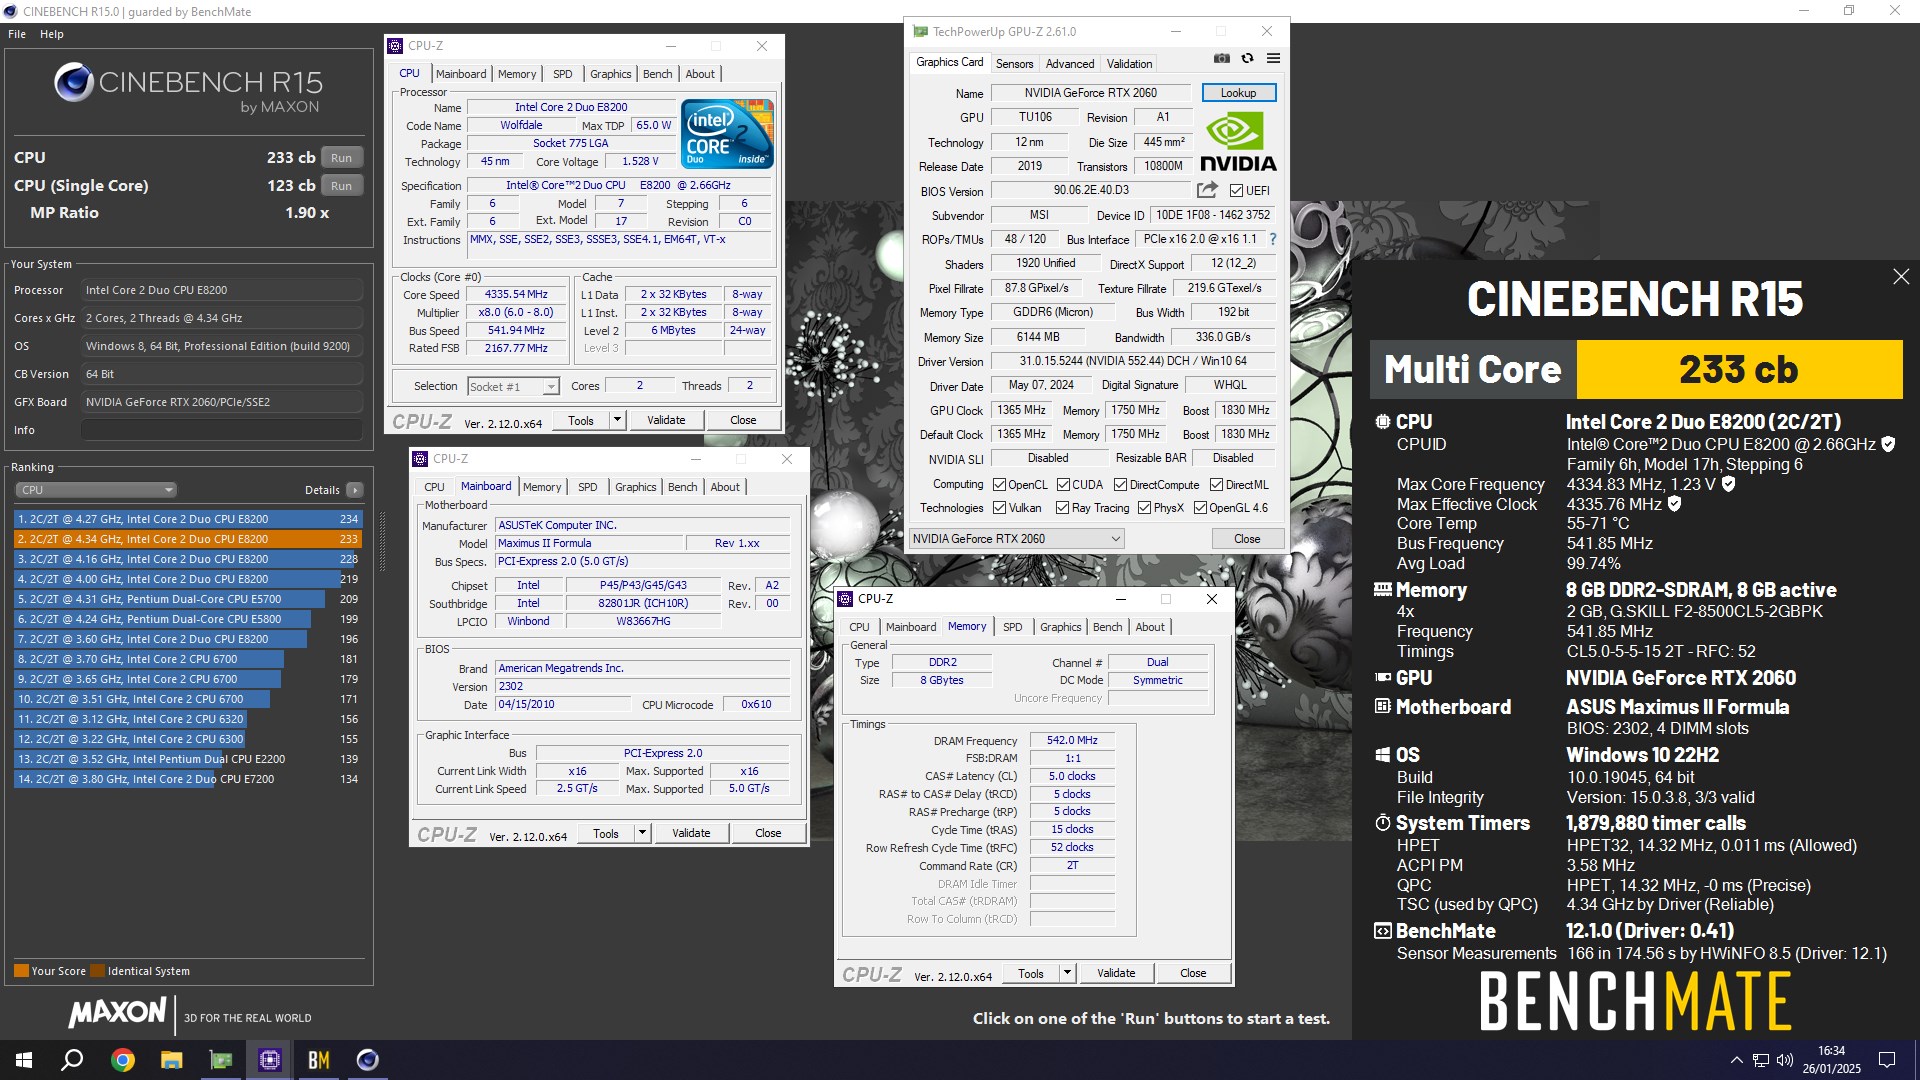Click Close in the GPU-Z window
Image resolution: width=1920 pixels, height=1080 pixels.
point(1247,539)
